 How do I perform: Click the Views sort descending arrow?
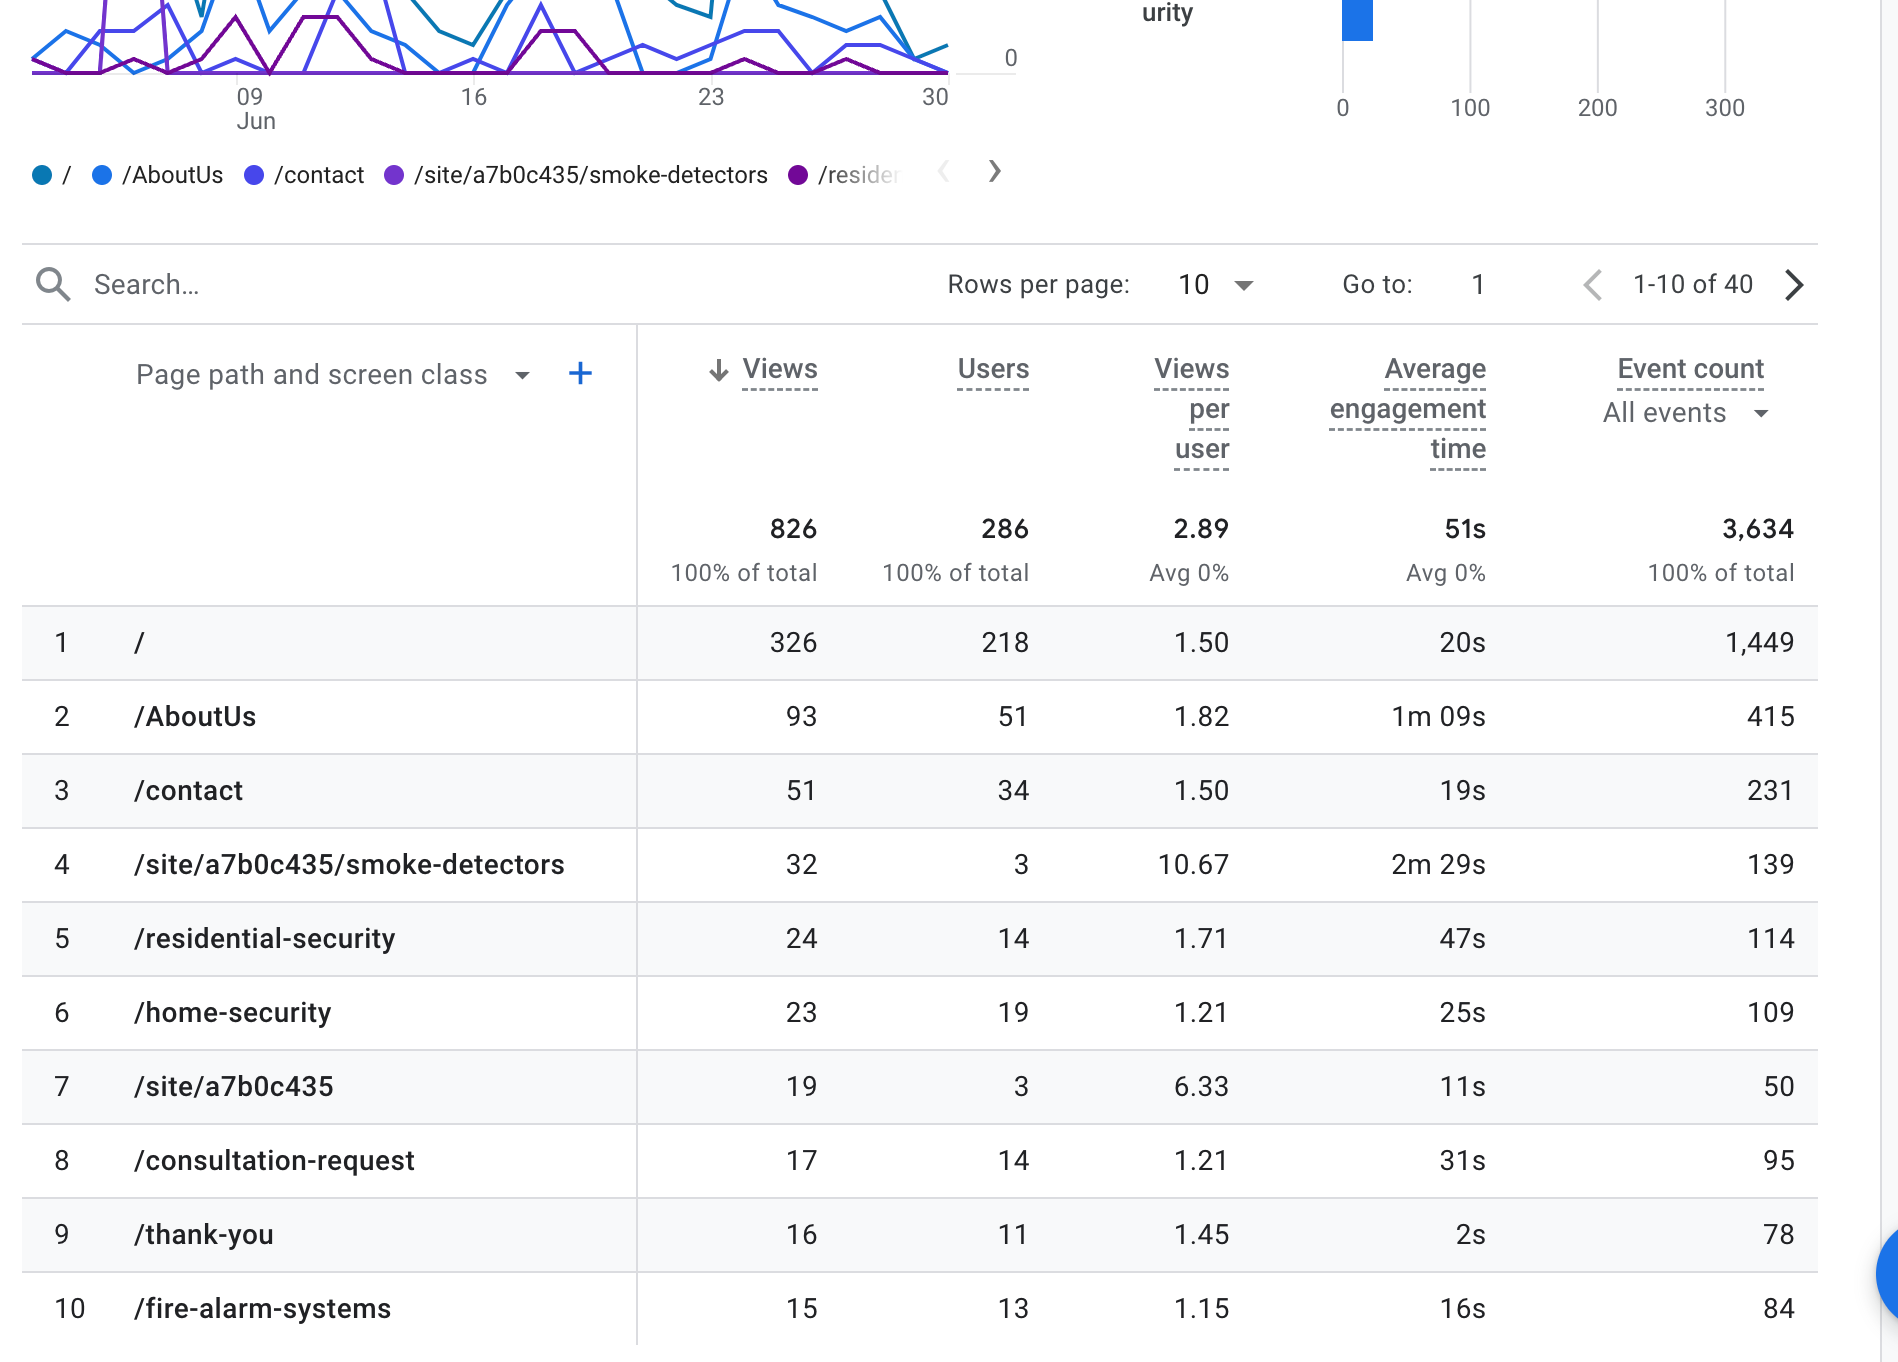pos(718,370)
